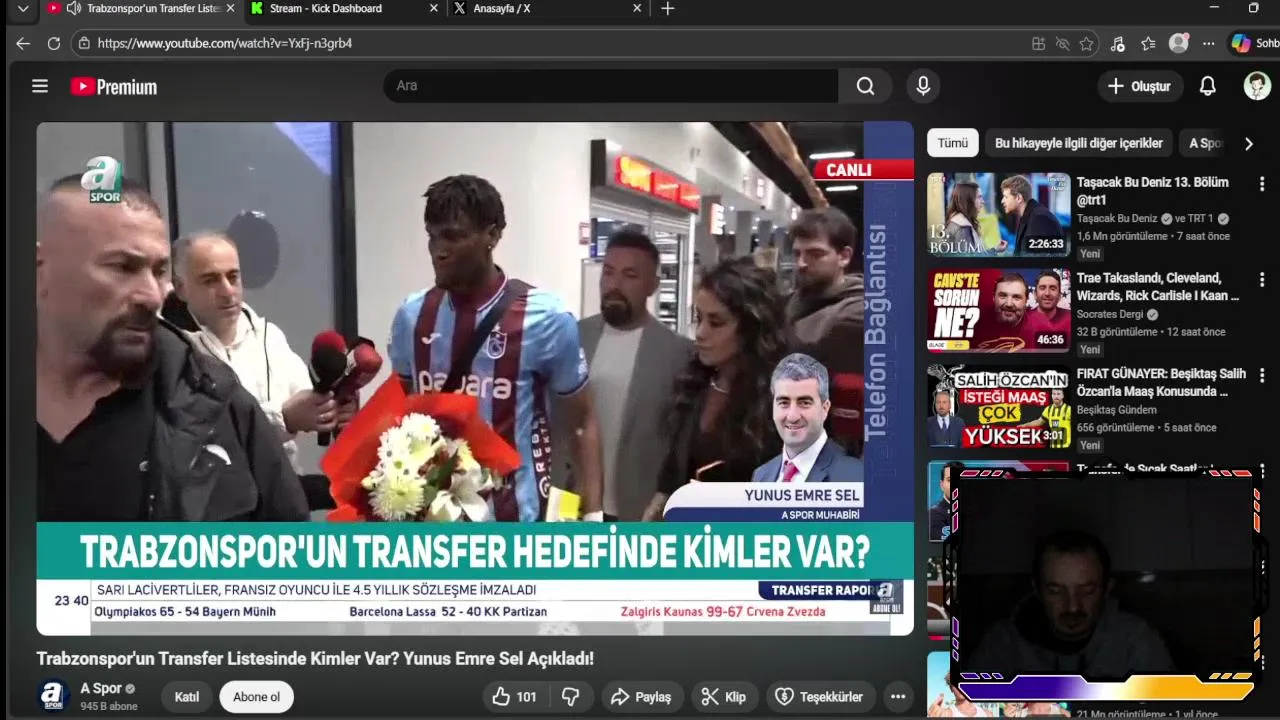
Task: Click the search magnifier button
Action: (x=865, y=86)
